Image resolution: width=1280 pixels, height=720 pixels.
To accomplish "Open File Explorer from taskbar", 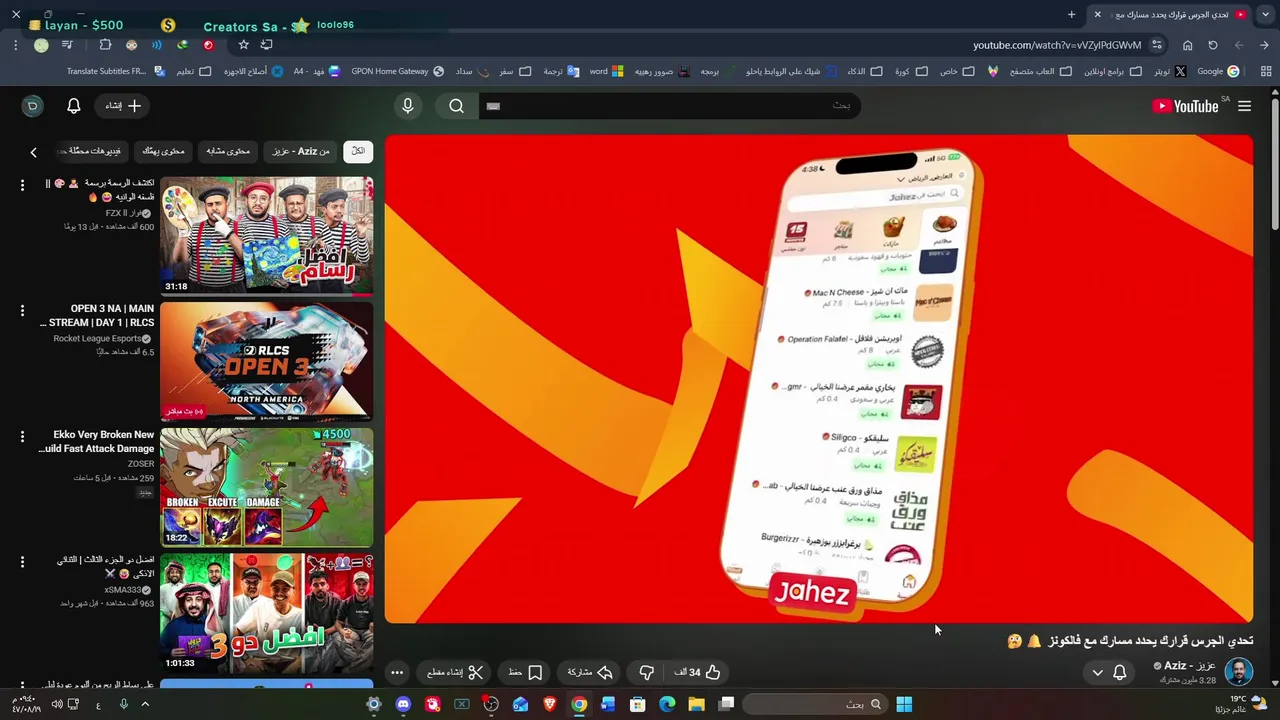I will tap(696, 704).
